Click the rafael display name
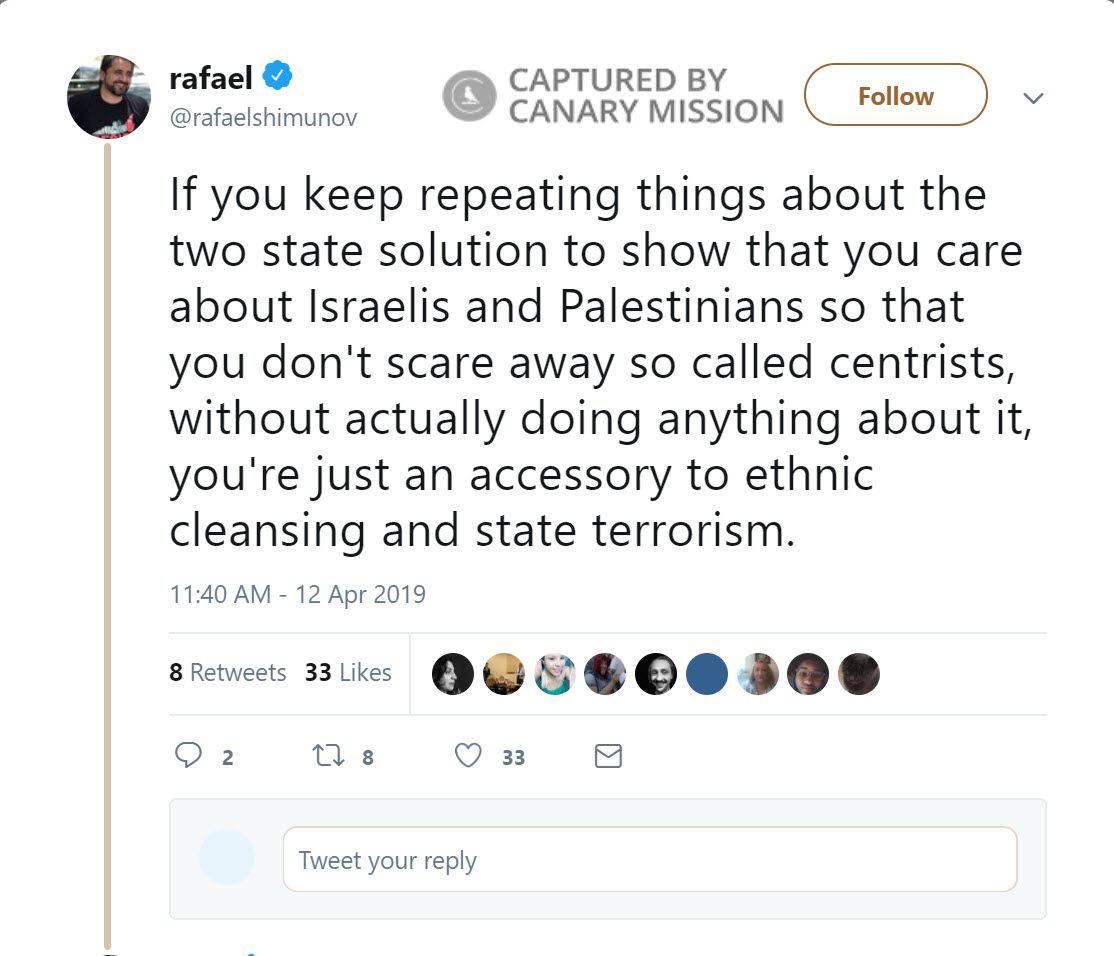 [x=210, y=77]
